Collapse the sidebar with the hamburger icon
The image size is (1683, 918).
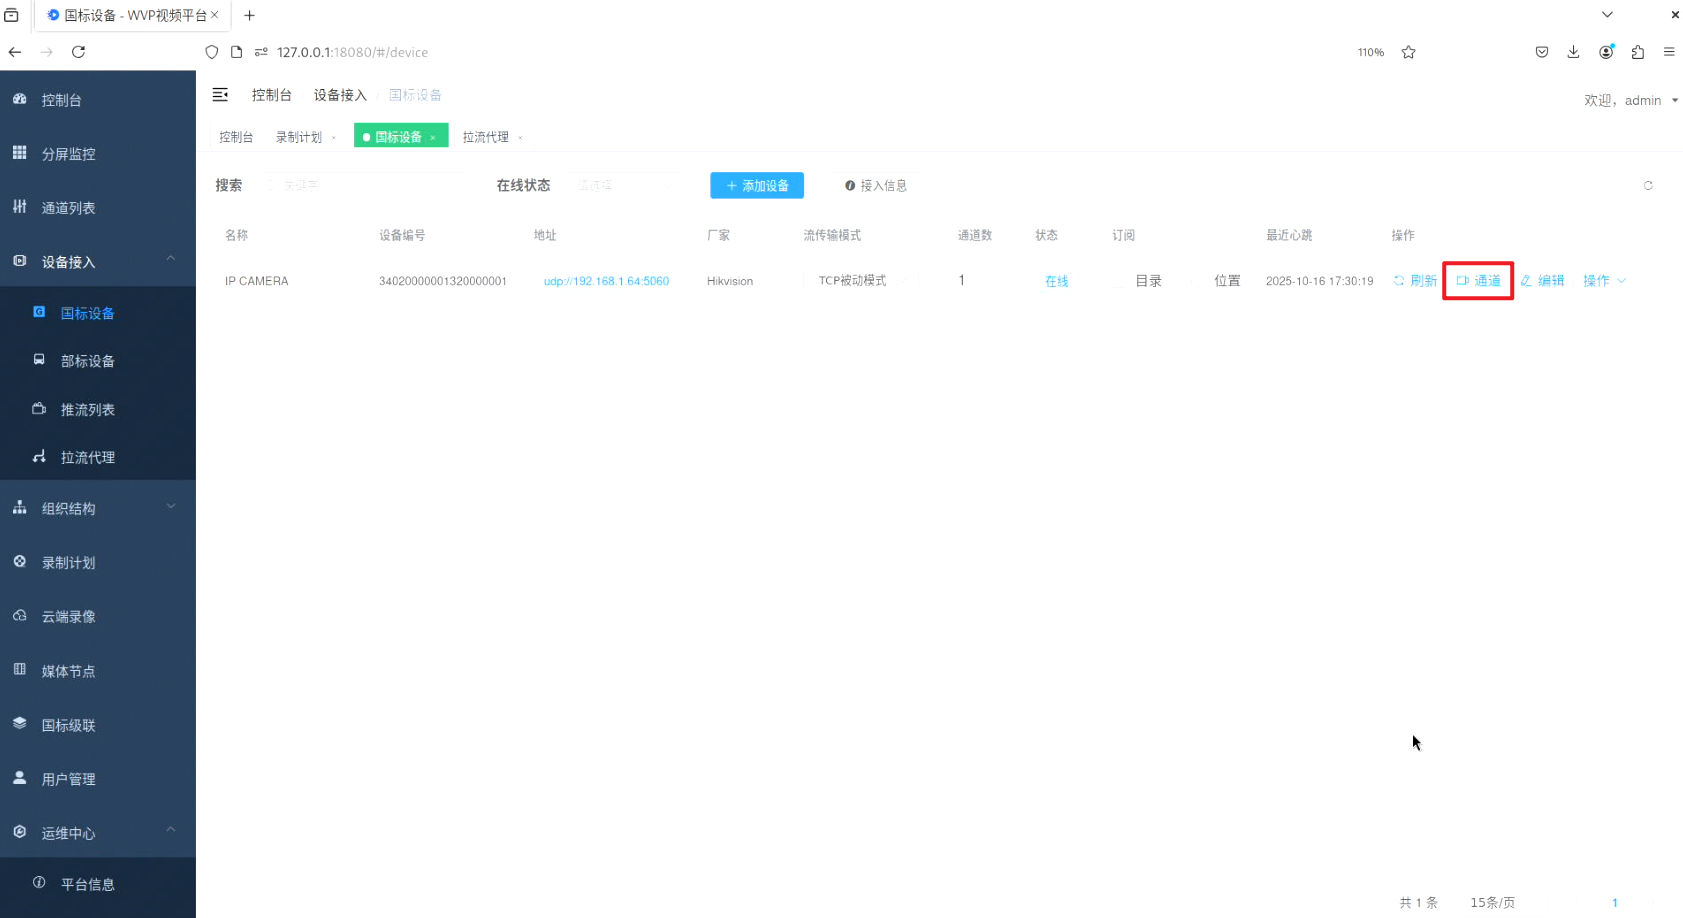pos(220,95)
